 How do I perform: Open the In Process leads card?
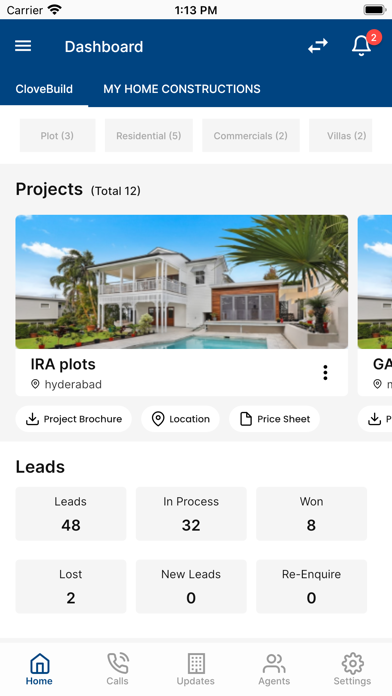coord(191,514)
